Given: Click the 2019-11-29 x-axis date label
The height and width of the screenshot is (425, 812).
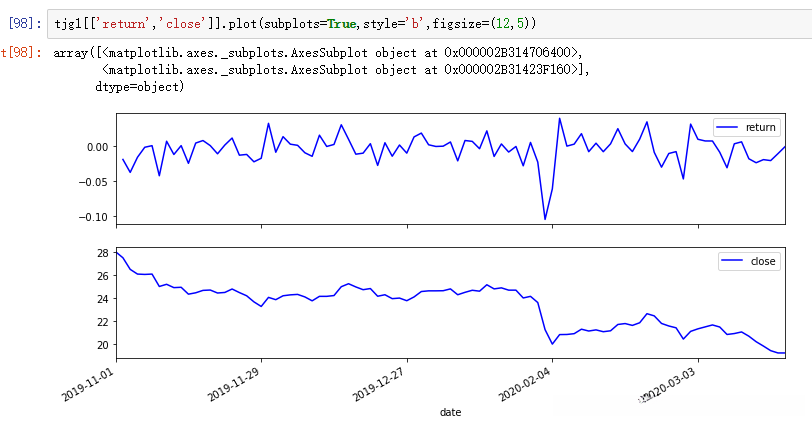Looking at the screenshot, I should 233,386.
